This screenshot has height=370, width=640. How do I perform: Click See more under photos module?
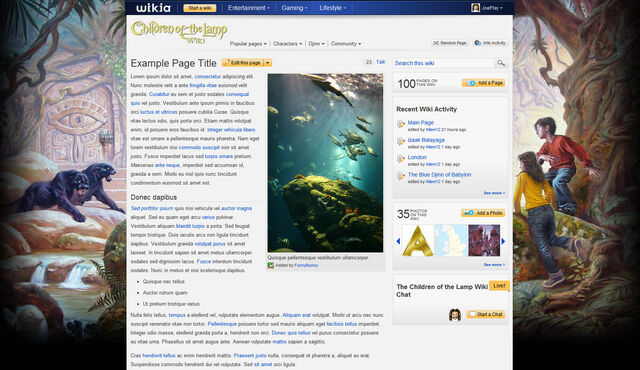(494, 265)
